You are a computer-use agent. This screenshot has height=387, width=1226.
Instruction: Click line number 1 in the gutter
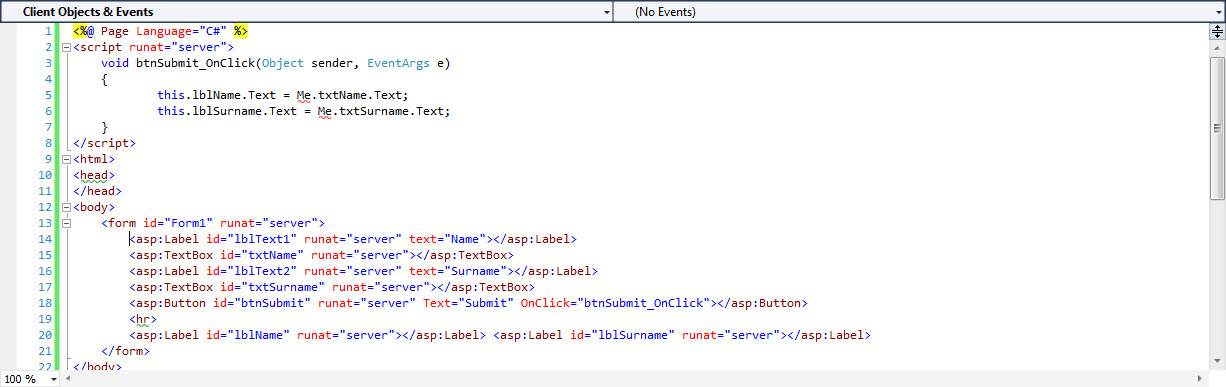[x=48, y=31]
